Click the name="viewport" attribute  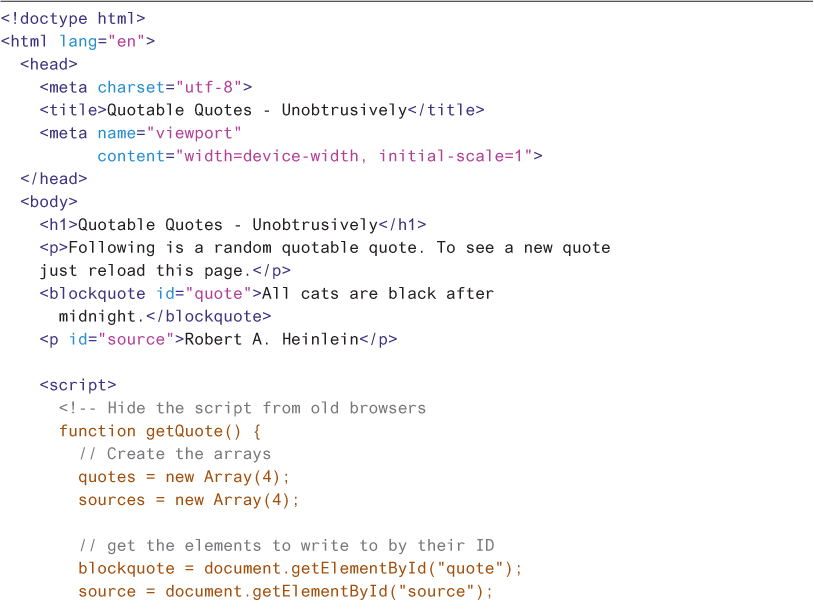click(170, 133)
